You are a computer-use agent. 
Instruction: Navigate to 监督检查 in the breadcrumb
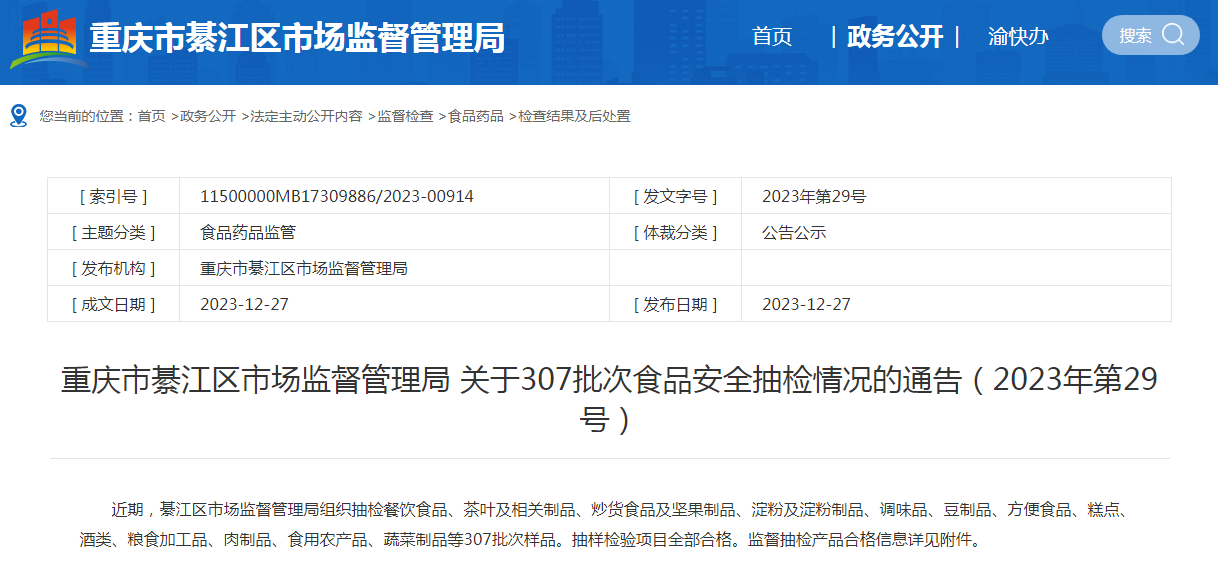coord(405,116)
